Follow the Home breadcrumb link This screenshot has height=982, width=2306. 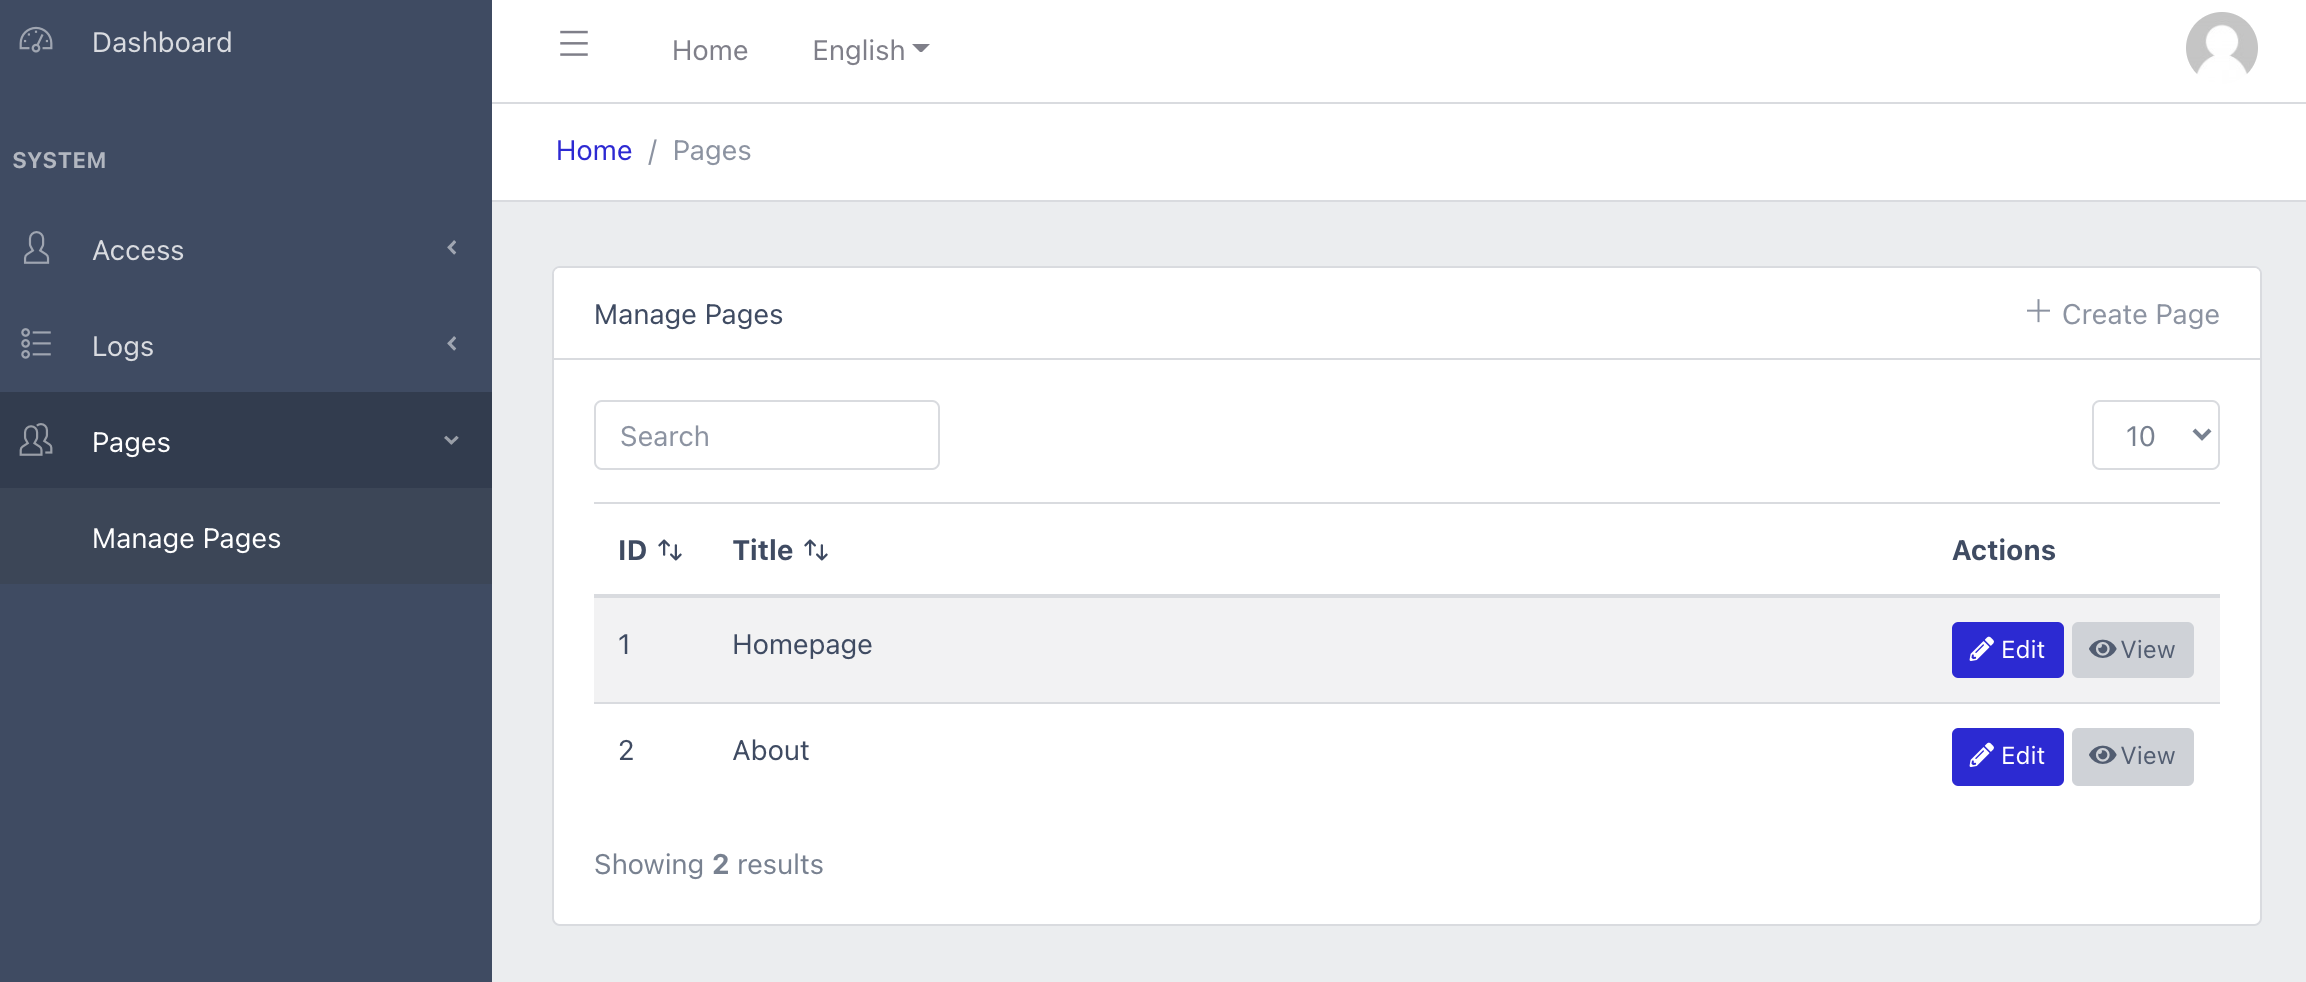(594, 150)
